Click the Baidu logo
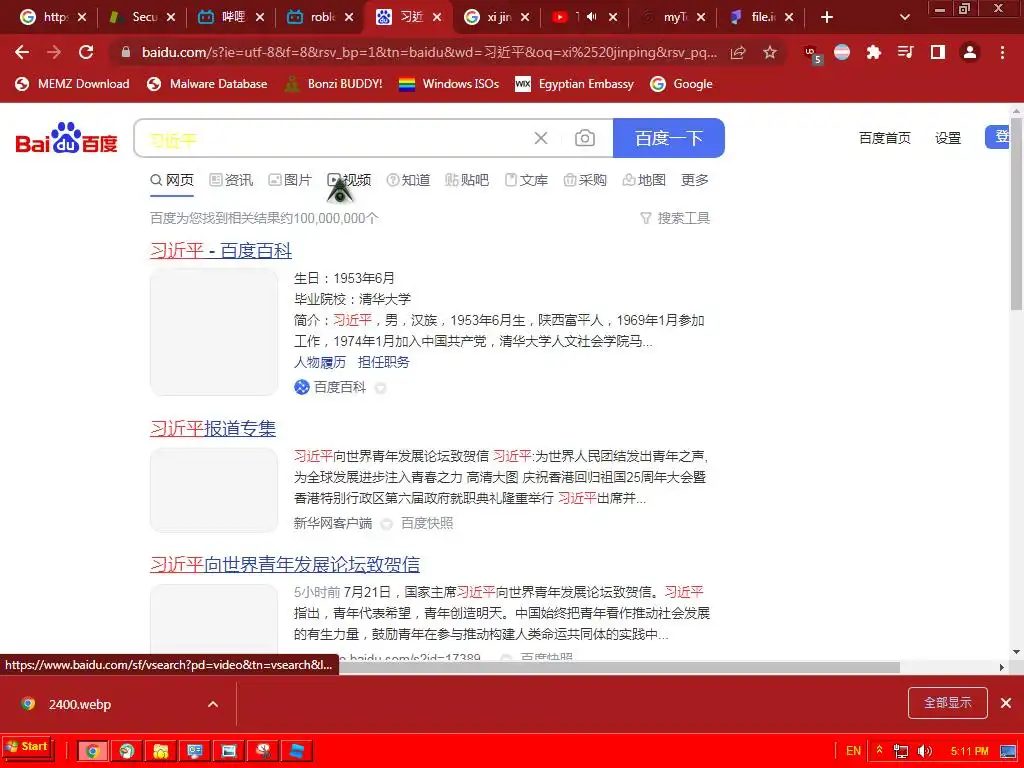Screen dimensions: 1024x768 coord(66,138)
